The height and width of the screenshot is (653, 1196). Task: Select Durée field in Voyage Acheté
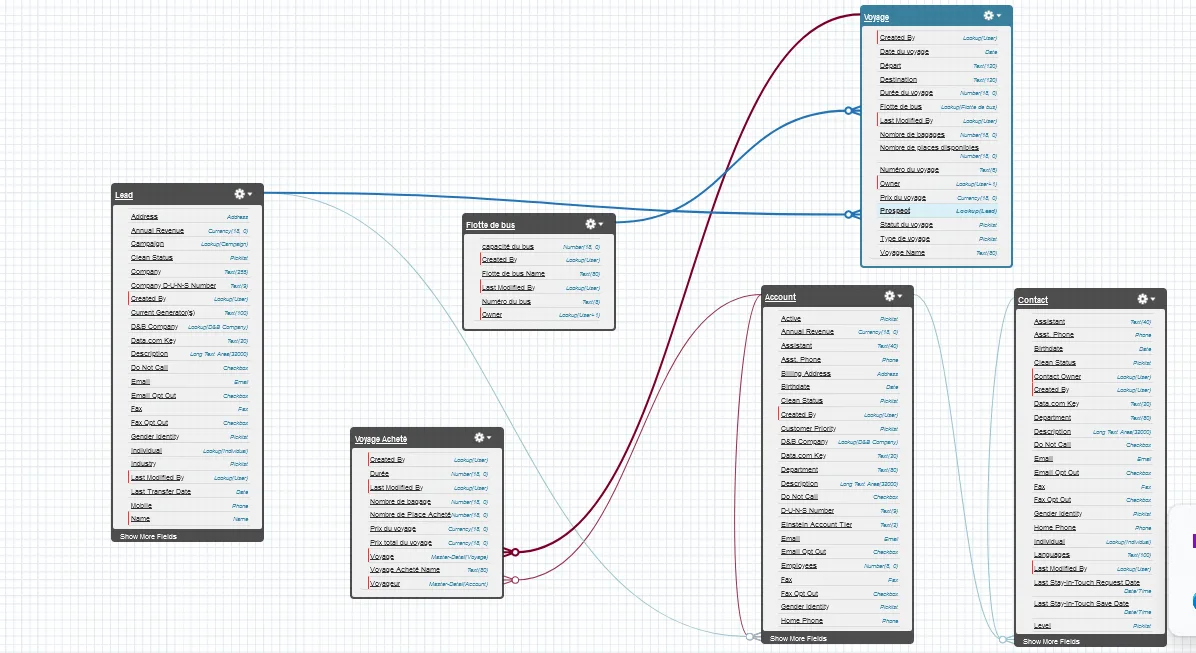[428, 474]
